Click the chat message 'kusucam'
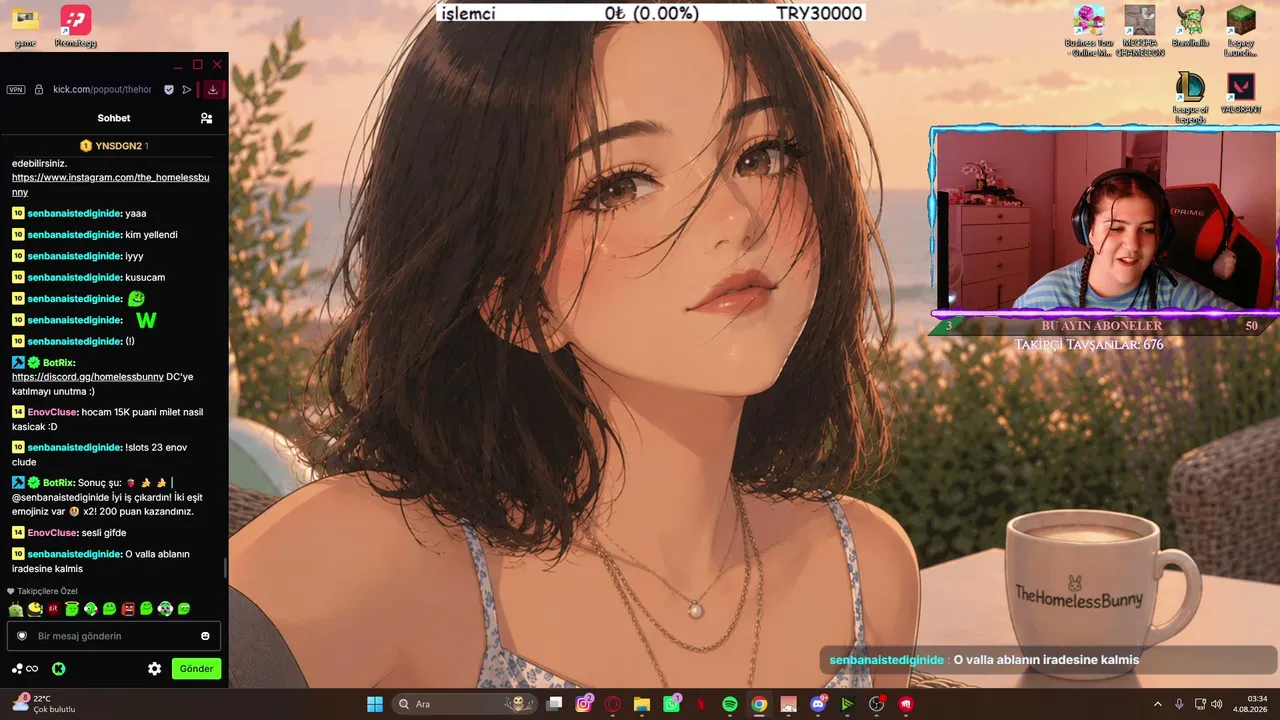 pyautogui.click(x=145, y=277)
